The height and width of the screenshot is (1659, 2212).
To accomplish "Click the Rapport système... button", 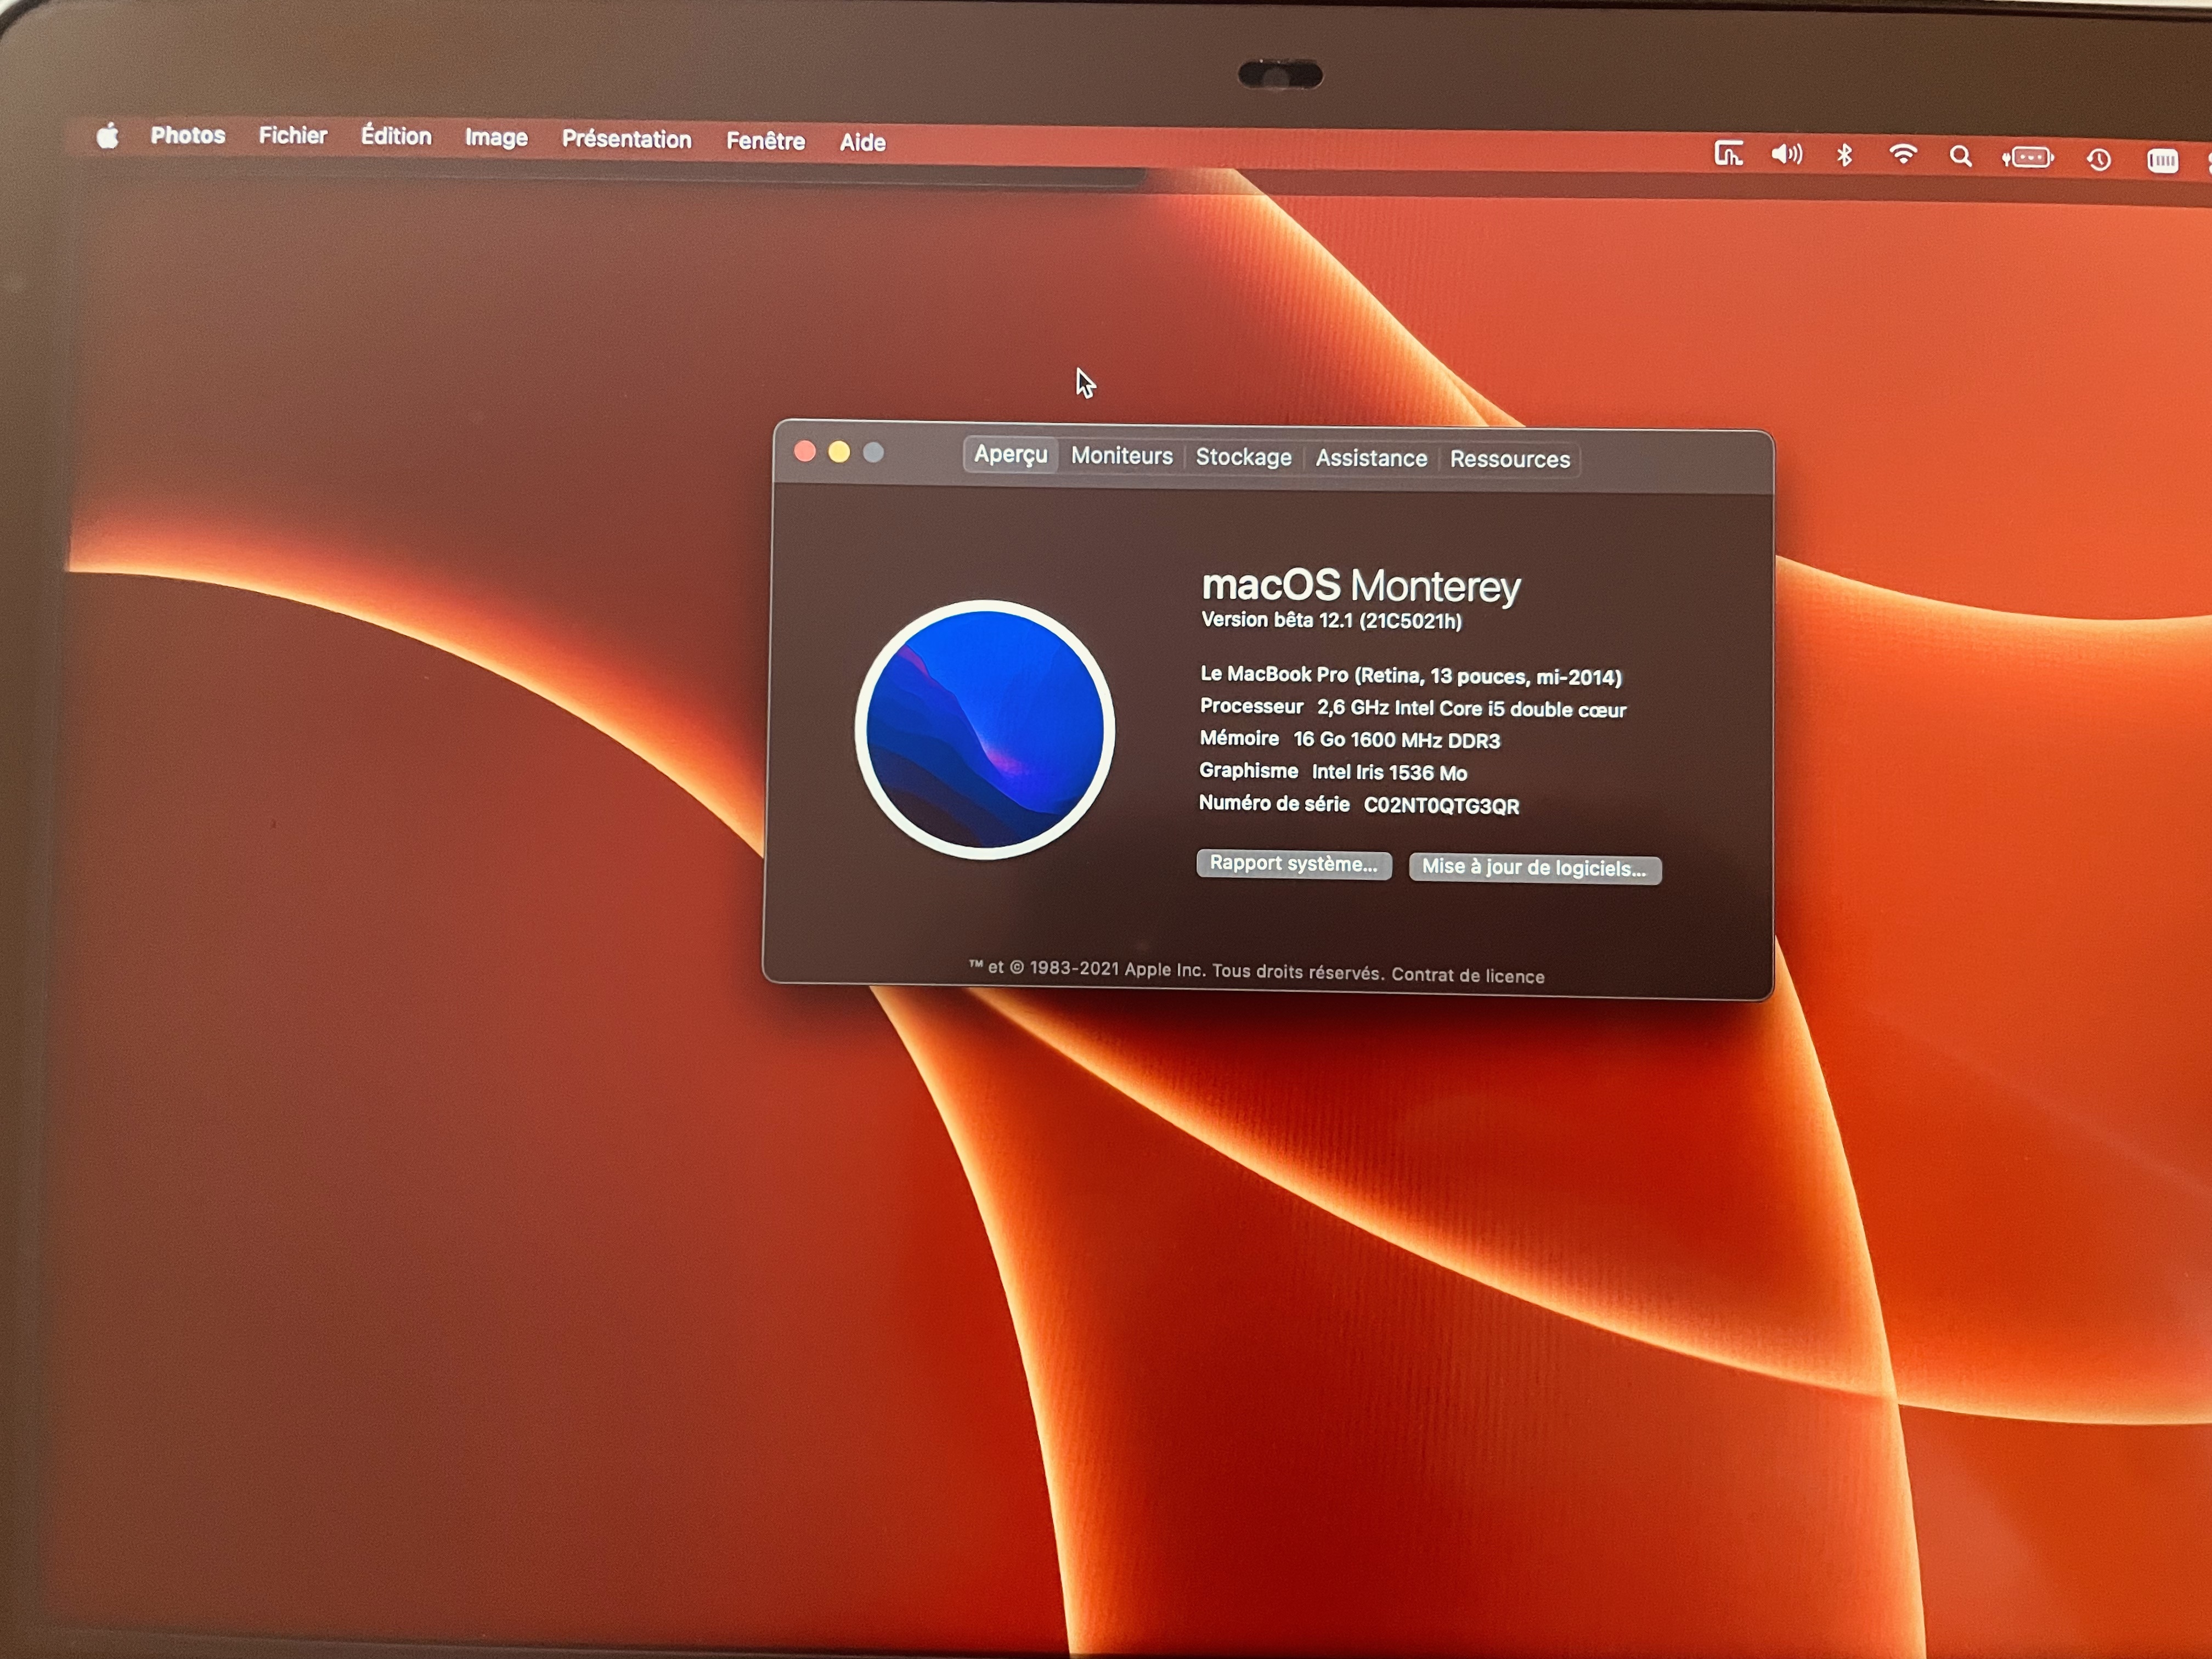I will click(1294, 864).
